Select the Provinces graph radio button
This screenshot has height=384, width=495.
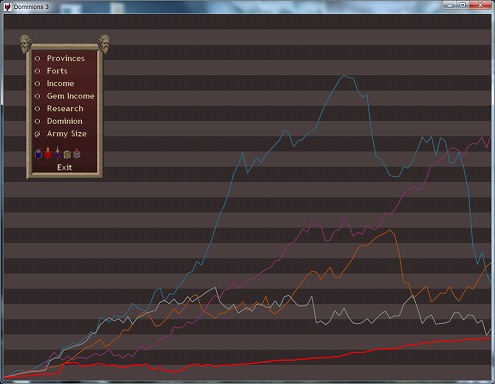[x=37, y=58]
